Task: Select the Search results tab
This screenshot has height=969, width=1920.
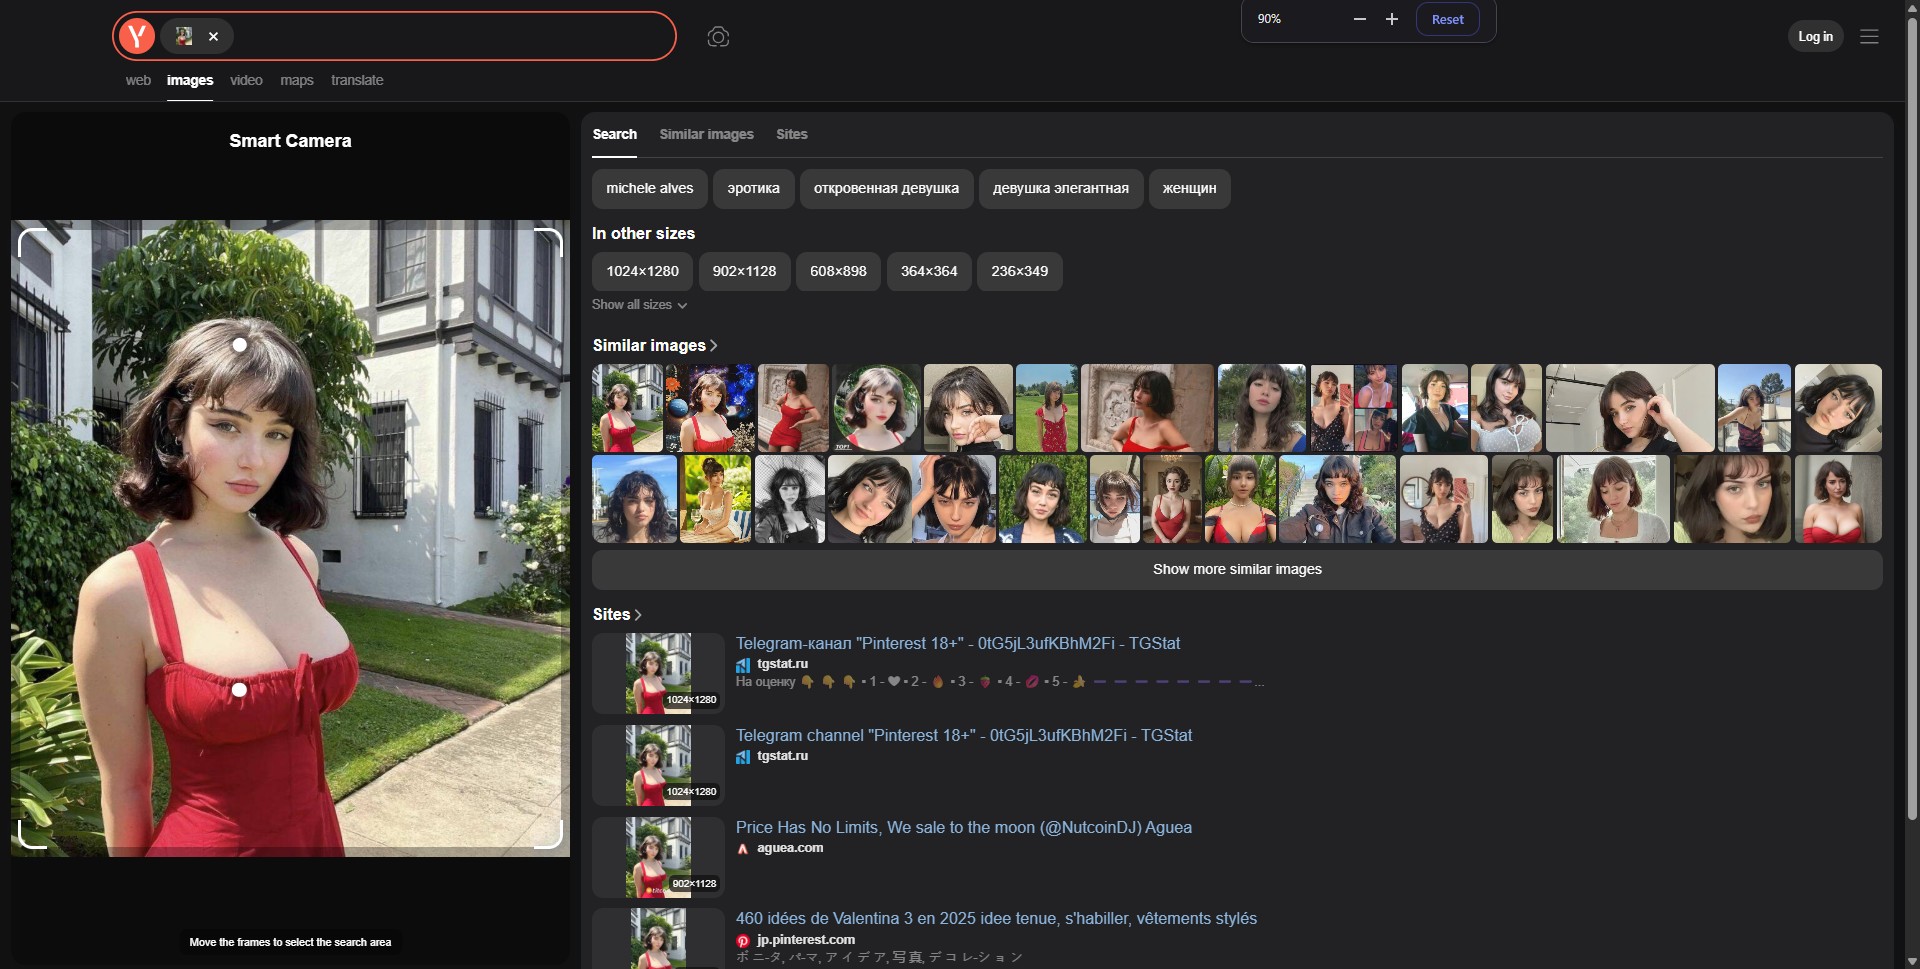Action: click(614, 134)
